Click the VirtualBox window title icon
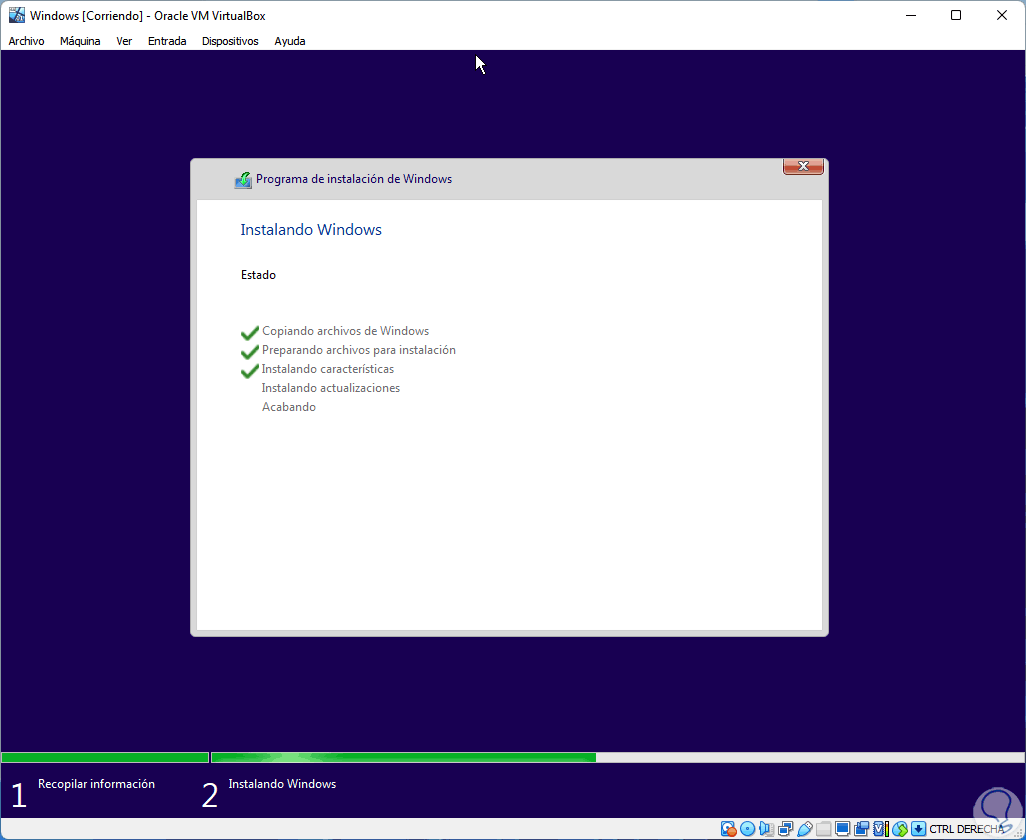1026x840 pixels. point(16,15)
